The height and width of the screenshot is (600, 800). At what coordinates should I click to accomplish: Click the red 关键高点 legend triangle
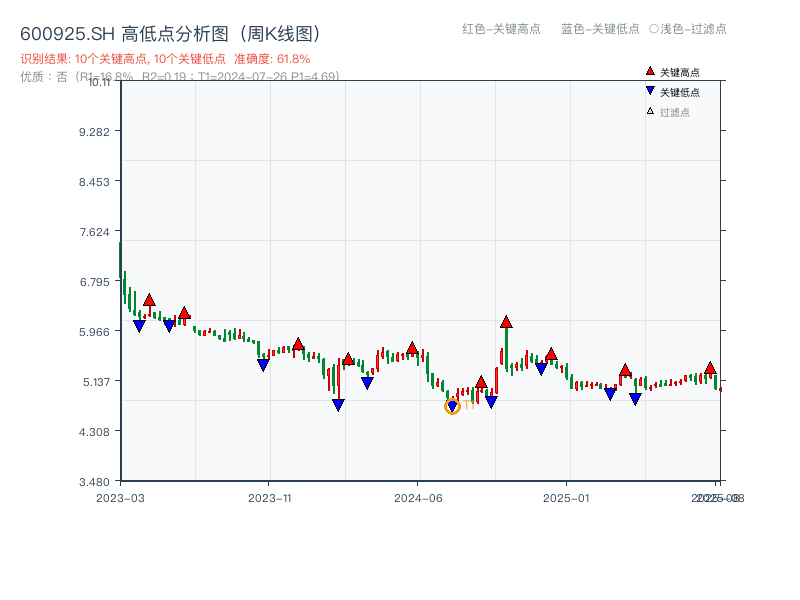(x=650, y=72)
